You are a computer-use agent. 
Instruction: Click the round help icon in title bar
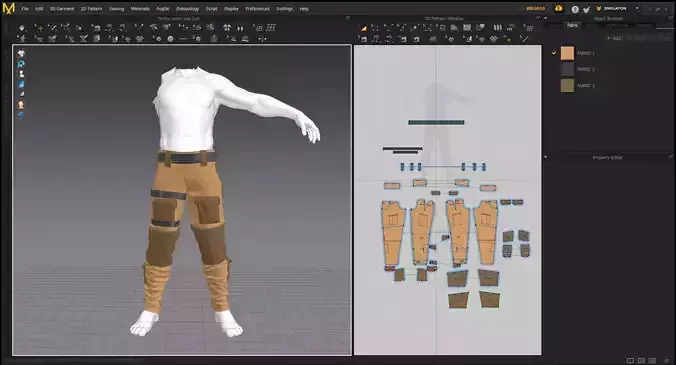point(575,9)
